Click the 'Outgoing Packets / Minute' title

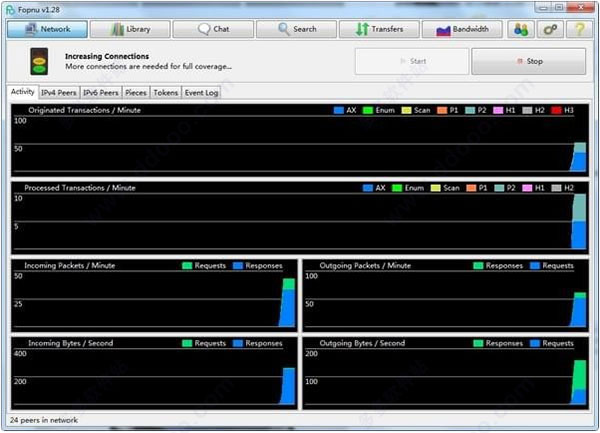click(365, 266)
